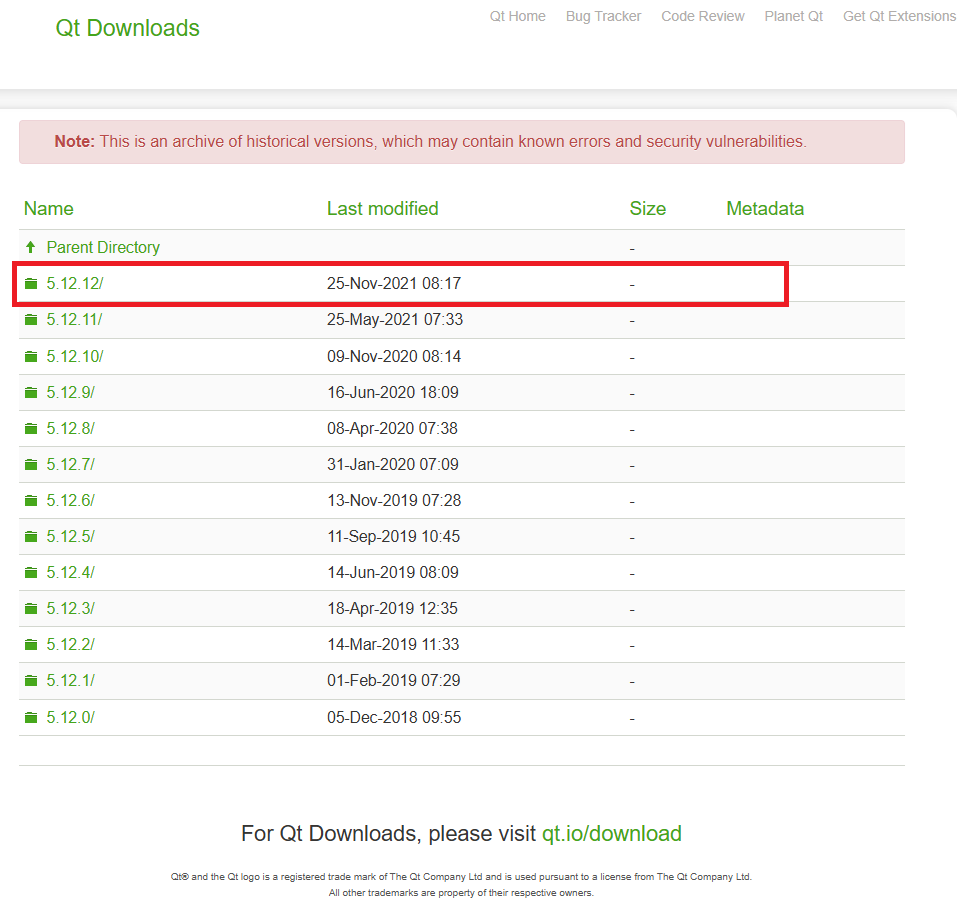Click the folder icon beside 5.12.1/
This screenshot has height=905, width=957.
pos(31,680)
